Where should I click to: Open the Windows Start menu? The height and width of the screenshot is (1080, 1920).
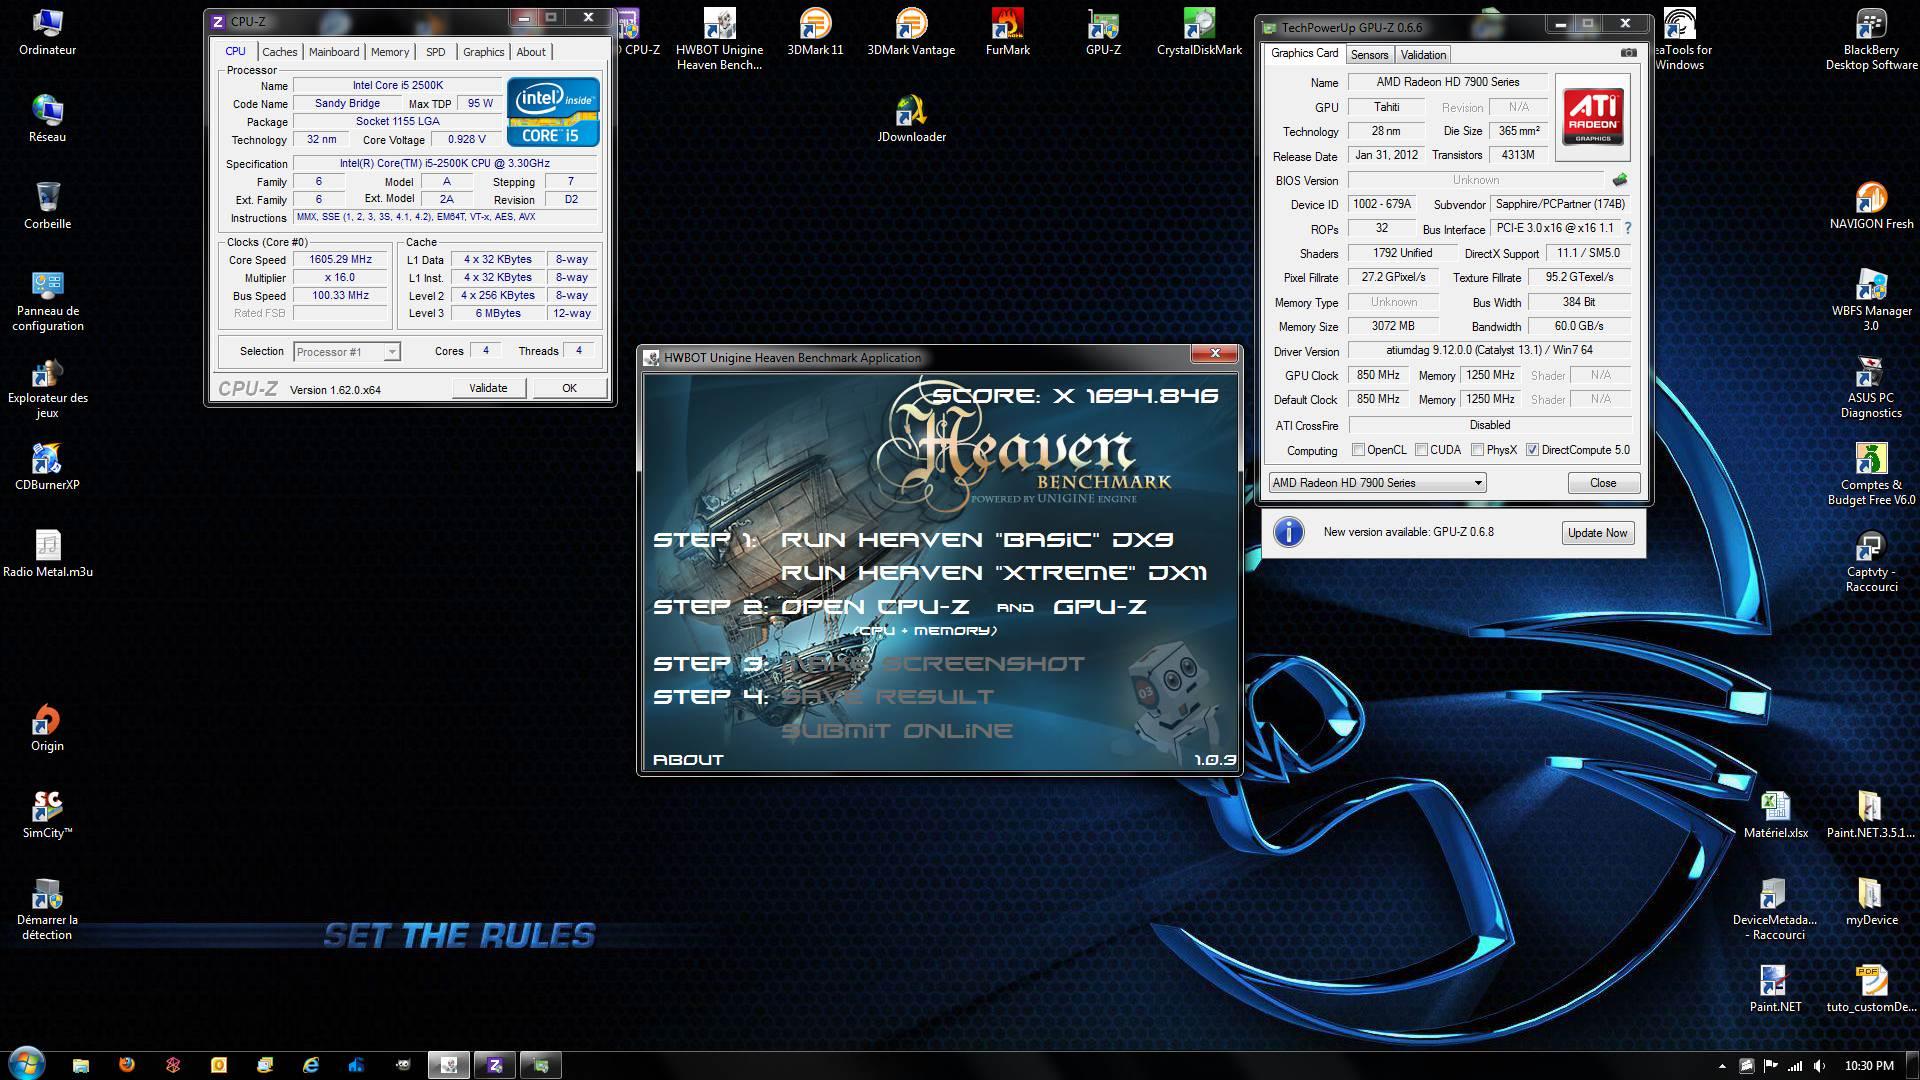[26, 1063]
